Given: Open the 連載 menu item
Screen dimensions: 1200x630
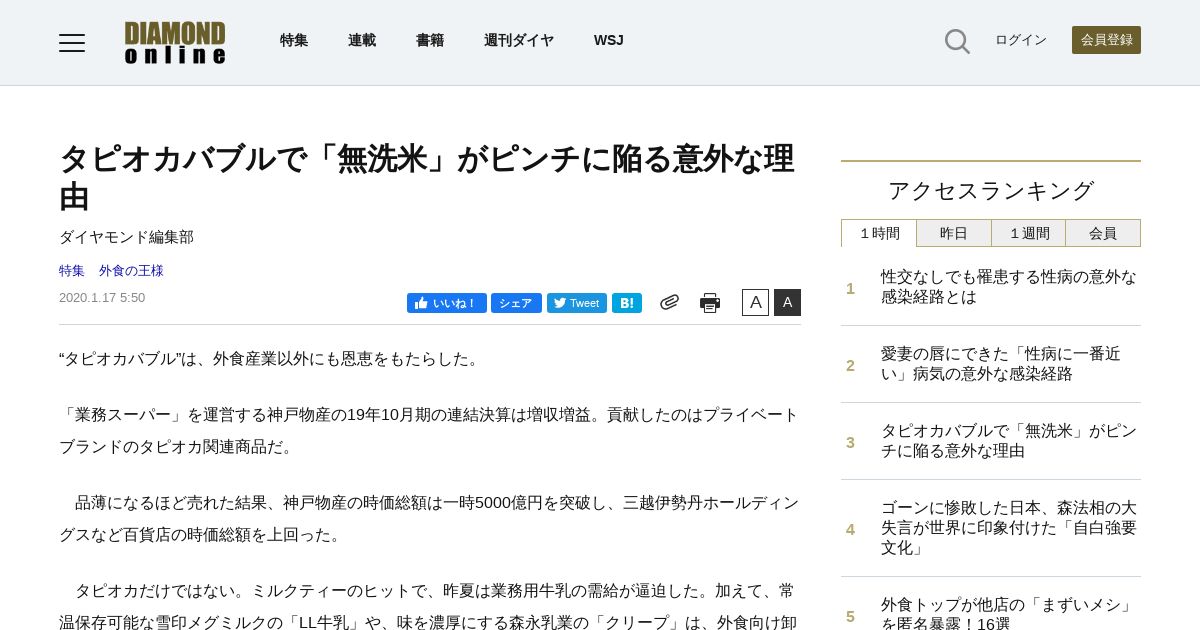Looking at the screenshot, I should coord(362,41).
